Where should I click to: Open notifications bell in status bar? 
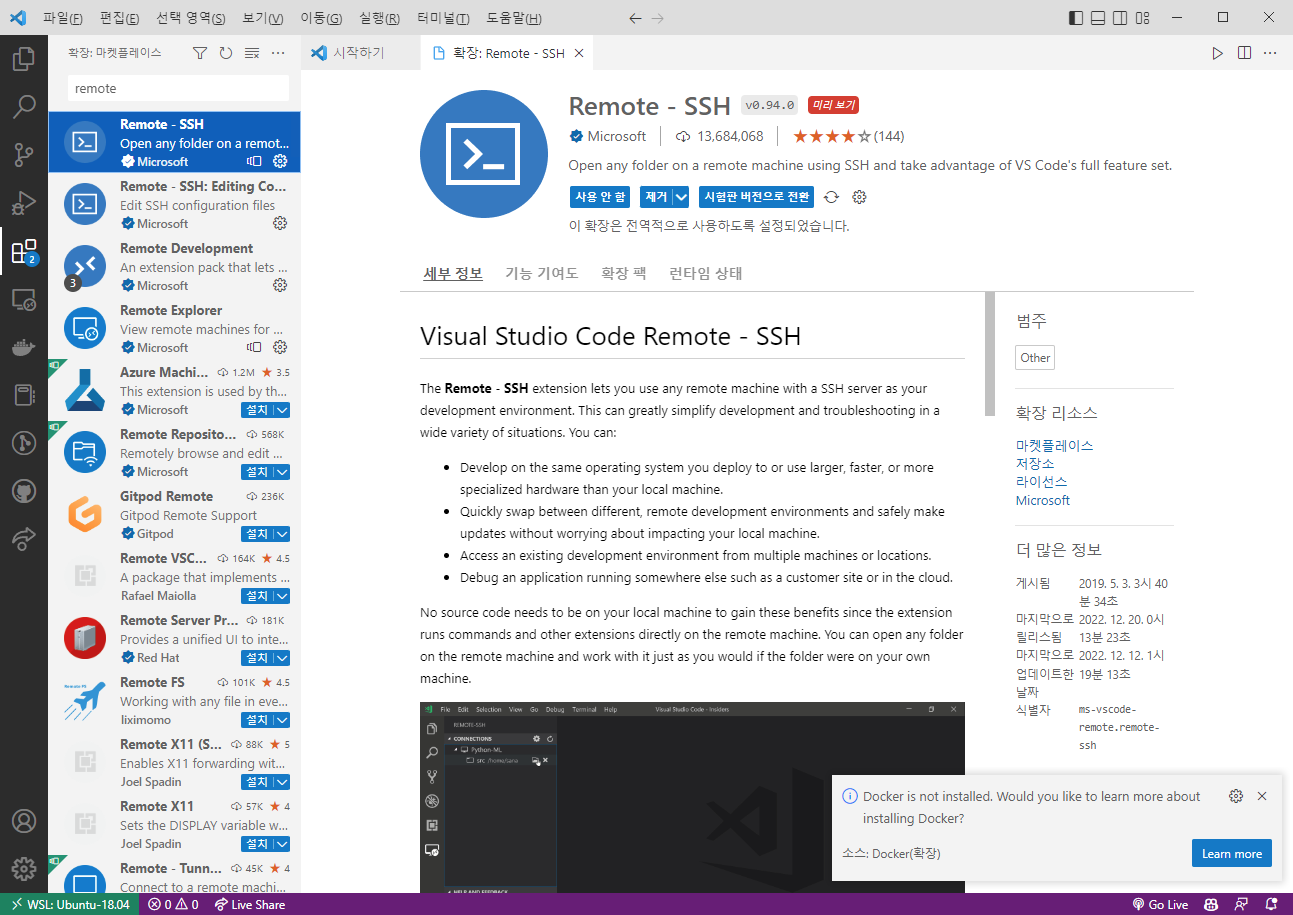pyautogui.click(x=1270, y=904)
